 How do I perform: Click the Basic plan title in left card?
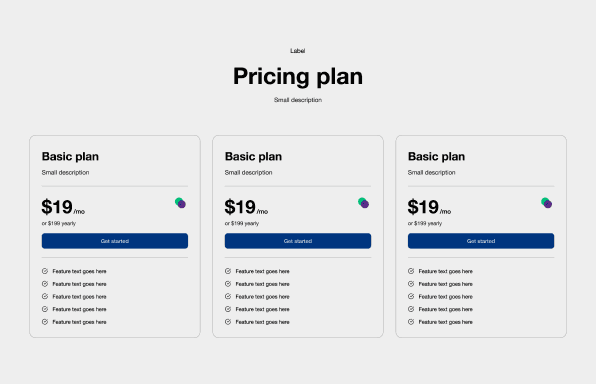point(70,157)
